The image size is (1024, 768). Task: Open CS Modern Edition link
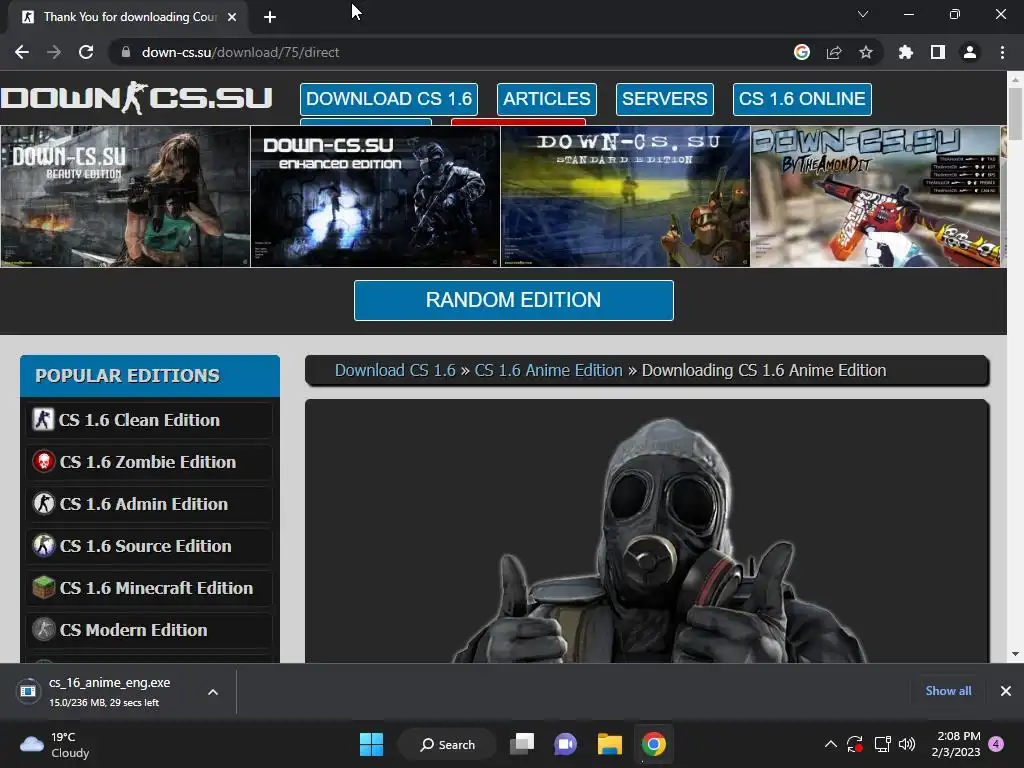click(x=149, y=630)
